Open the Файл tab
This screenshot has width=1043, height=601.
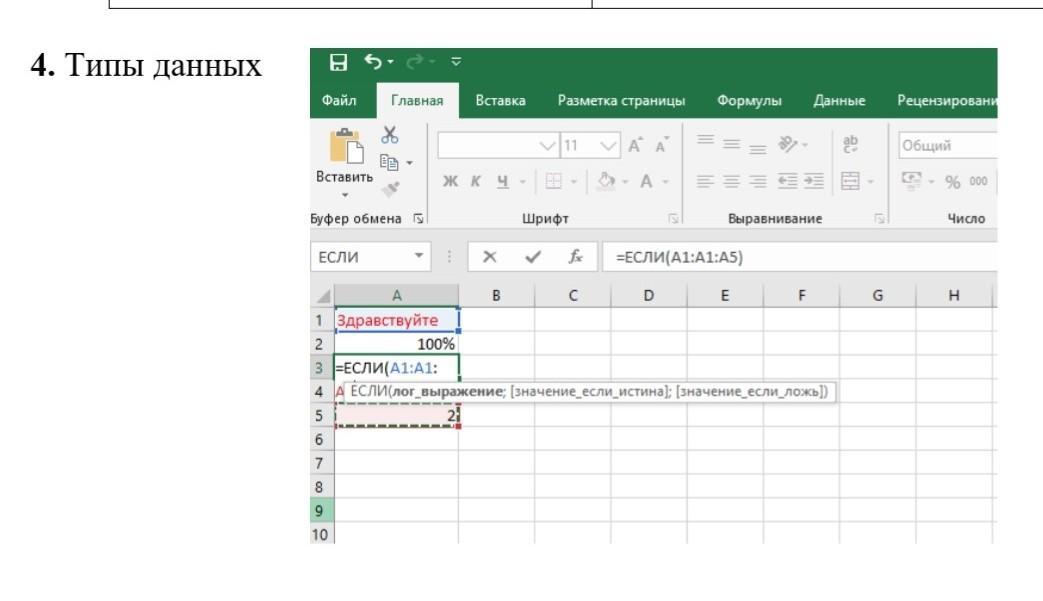(x=339, y=100)
